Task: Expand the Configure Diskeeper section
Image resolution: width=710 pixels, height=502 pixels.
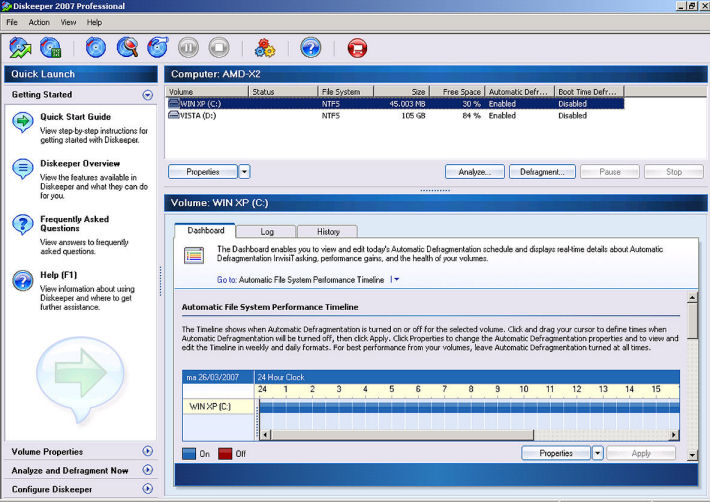Action: [148, 489]
